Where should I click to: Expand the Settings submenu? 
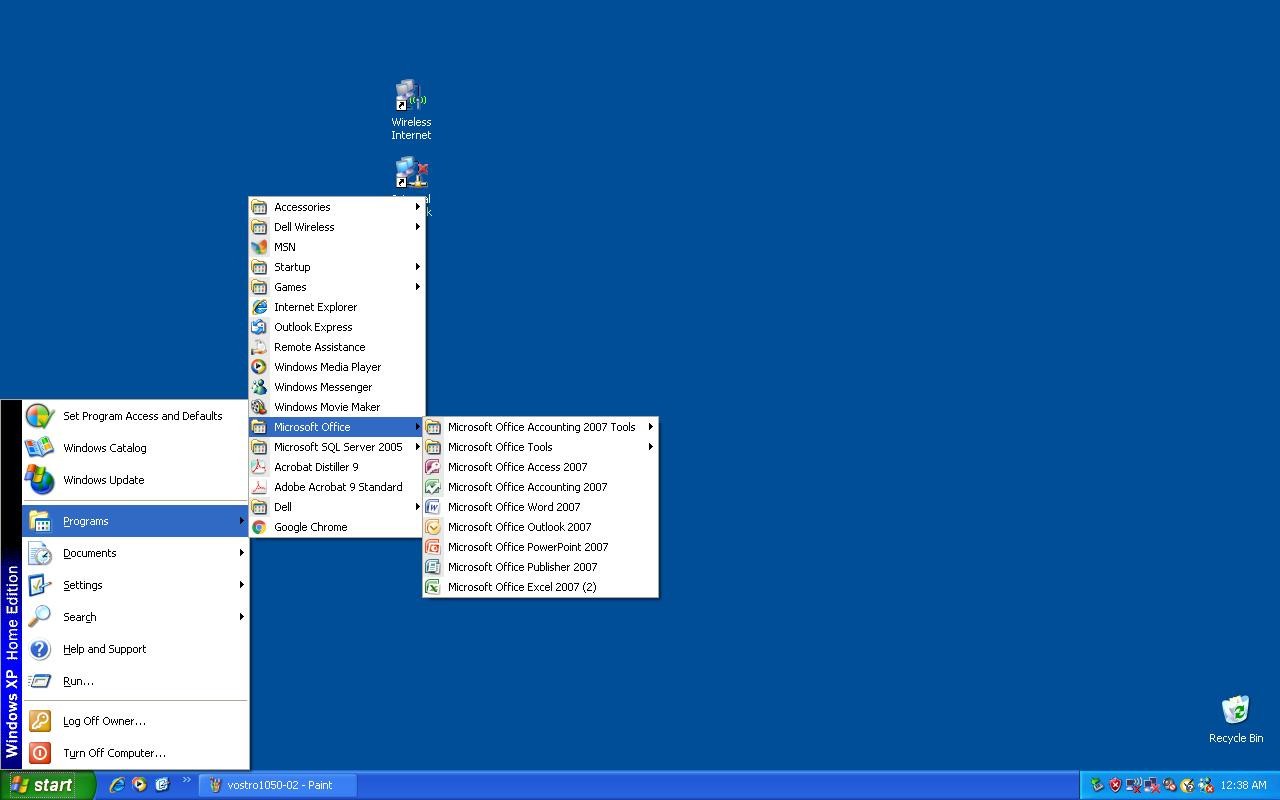(135, 585)
